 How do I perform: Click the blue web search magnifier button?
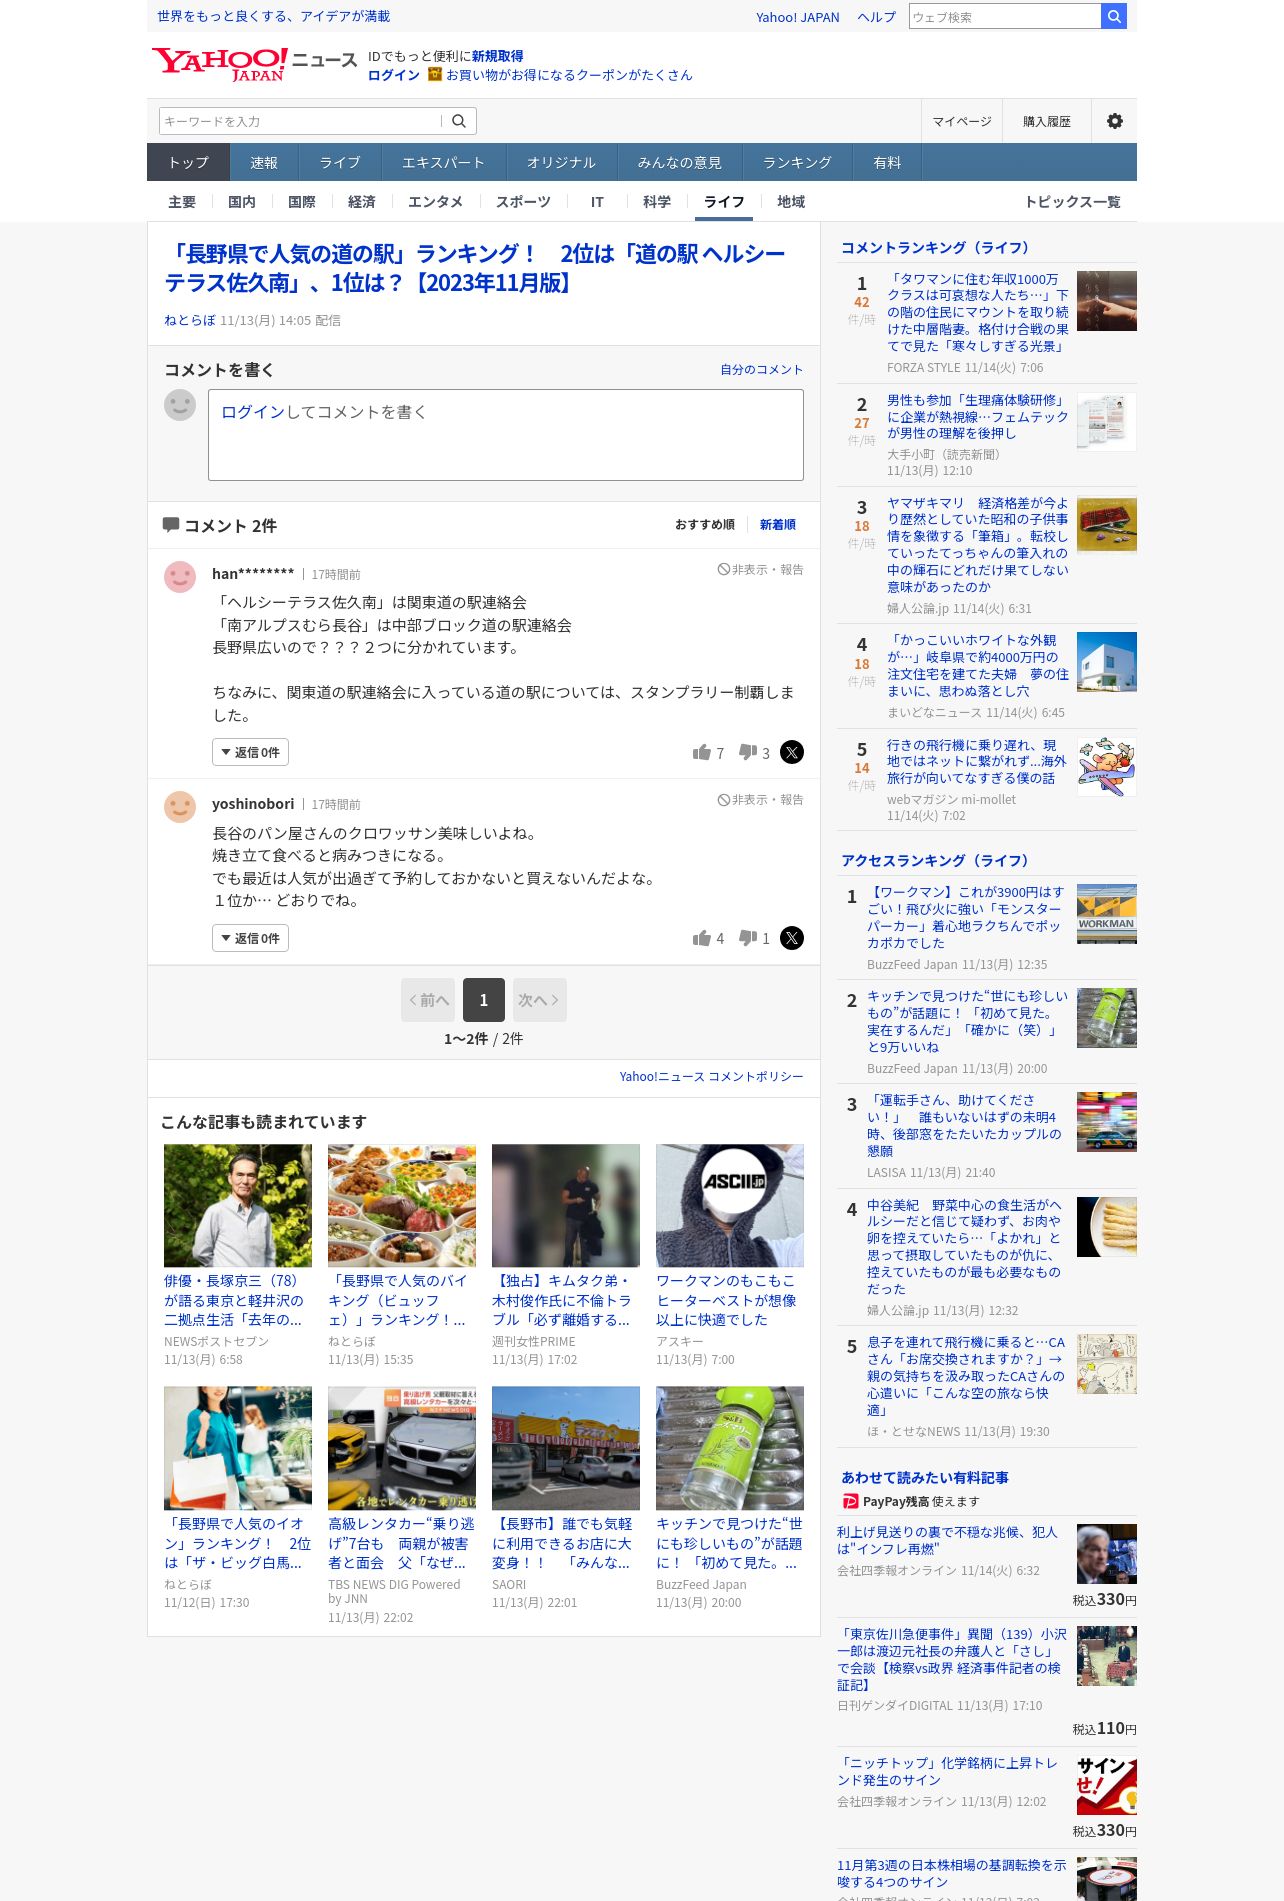1114,16
